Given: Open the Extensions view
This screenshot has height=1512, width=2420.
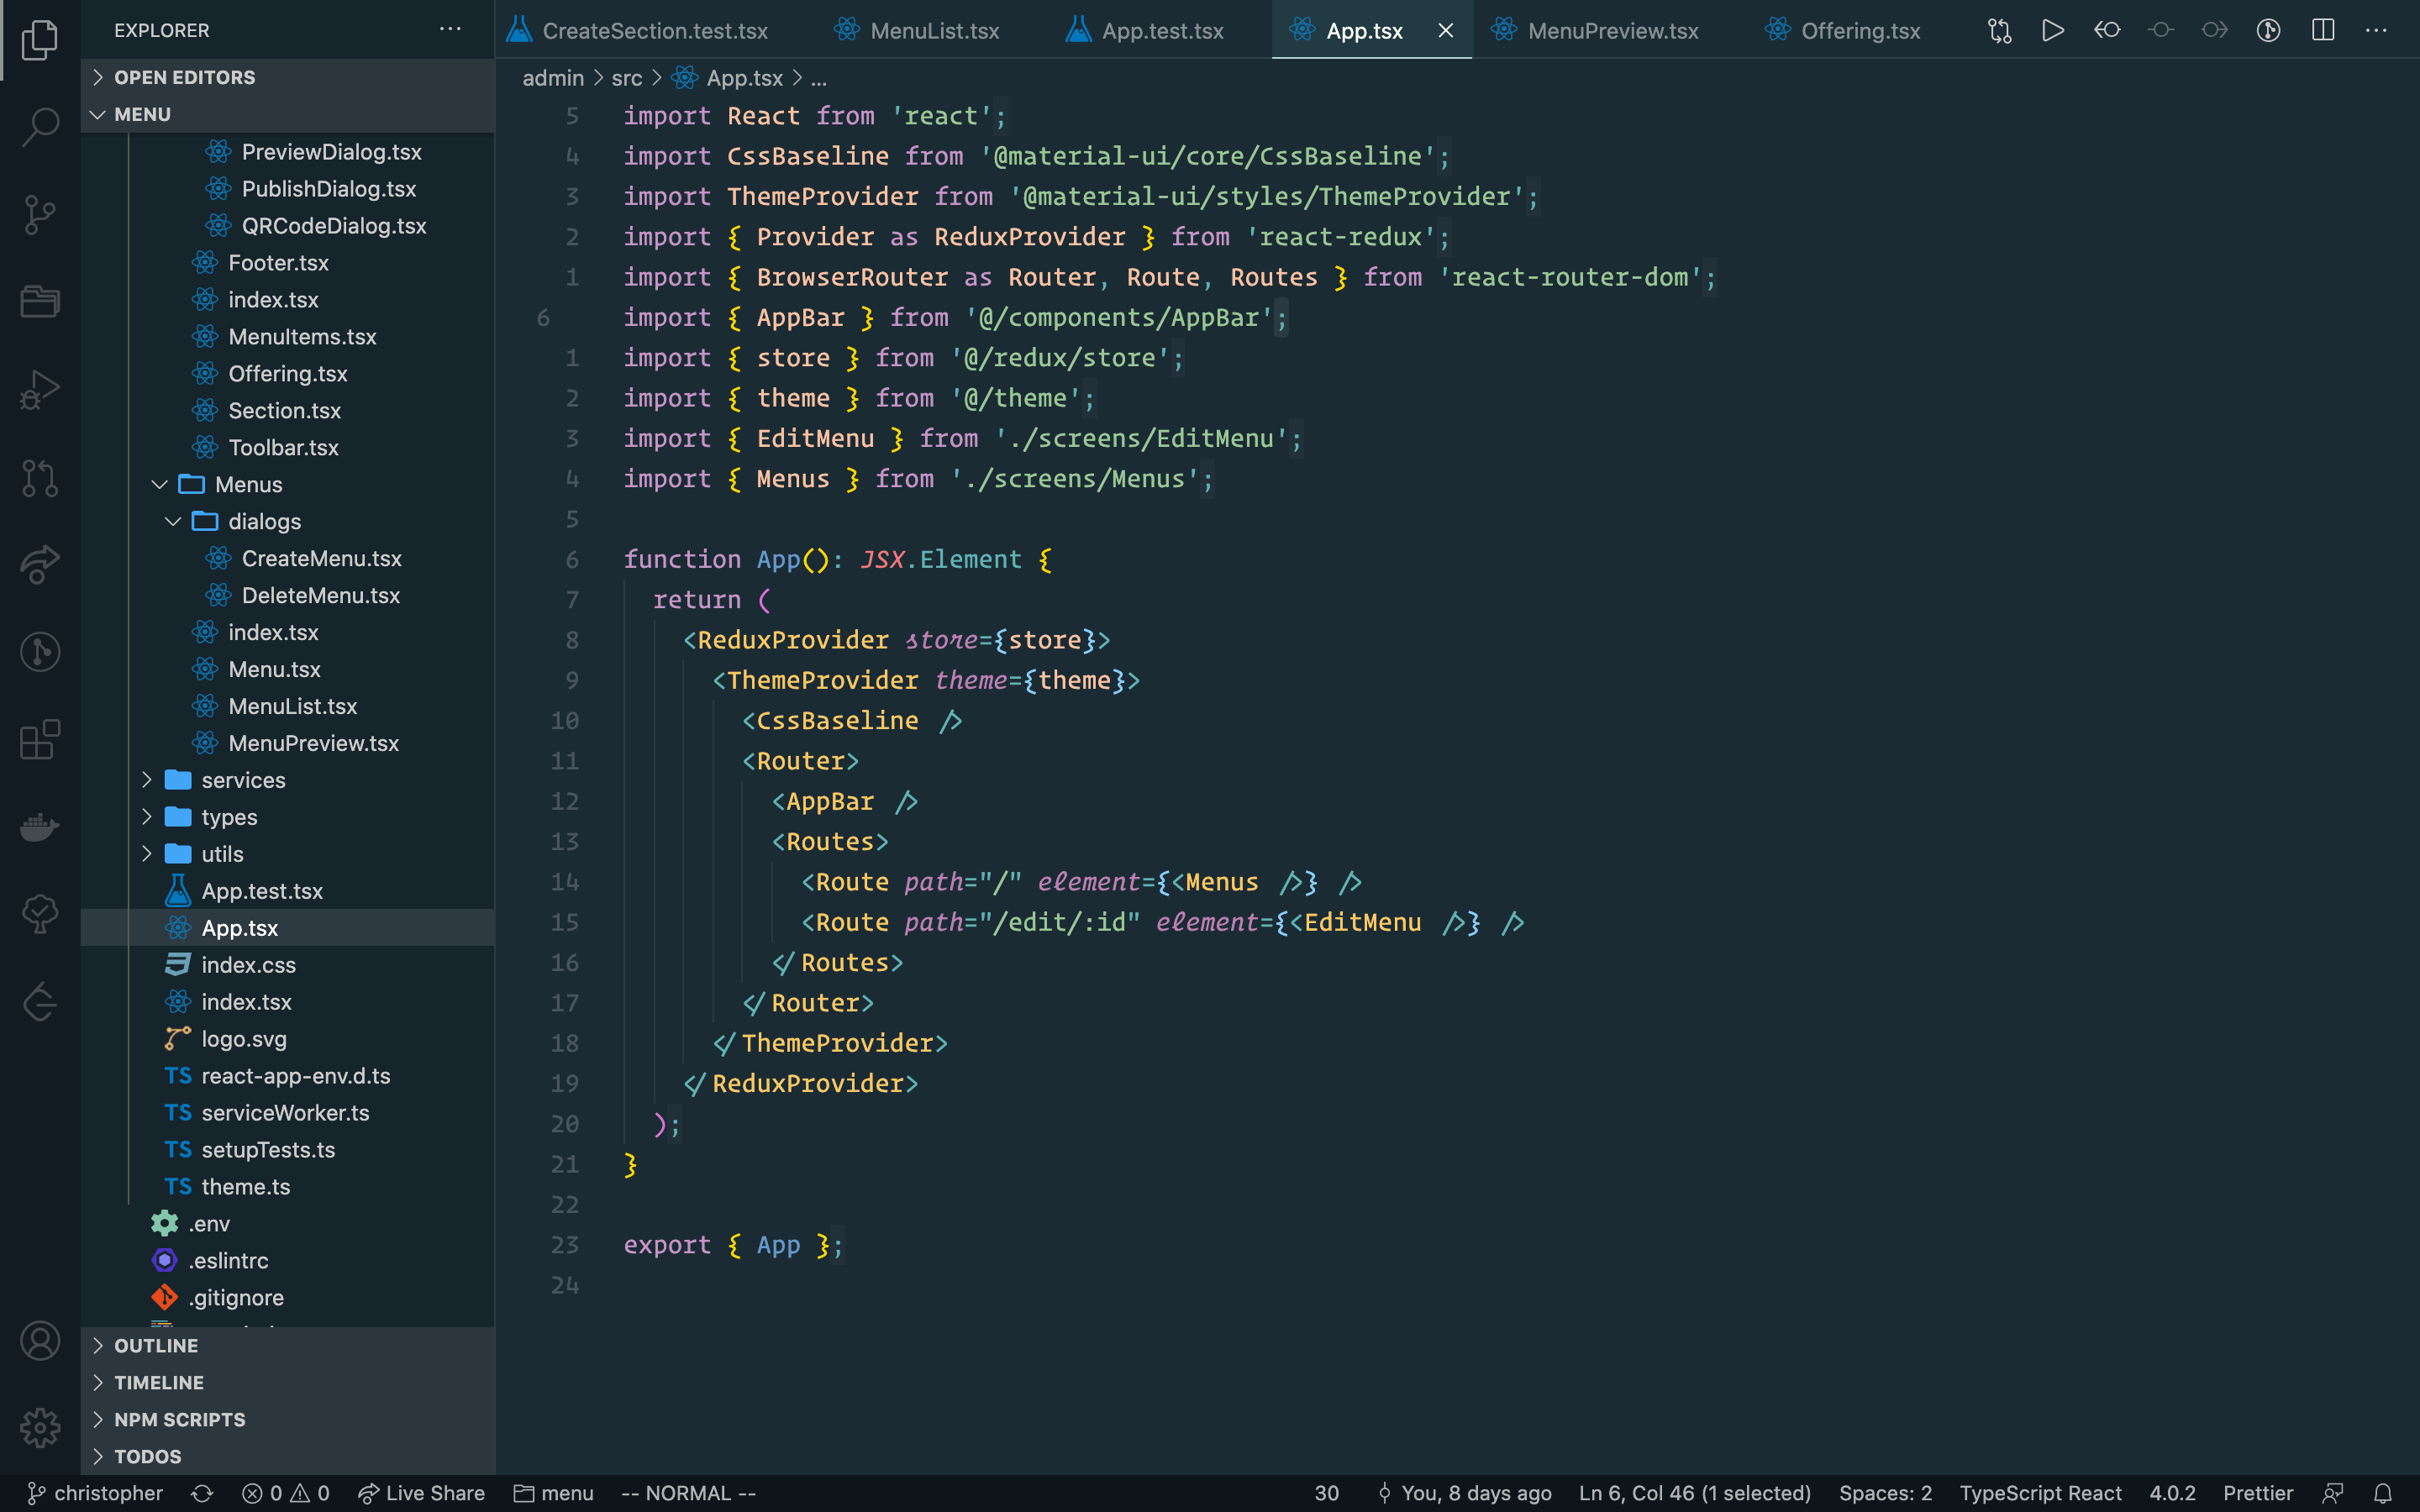Looking at the screenshot, I should point(40,740).
